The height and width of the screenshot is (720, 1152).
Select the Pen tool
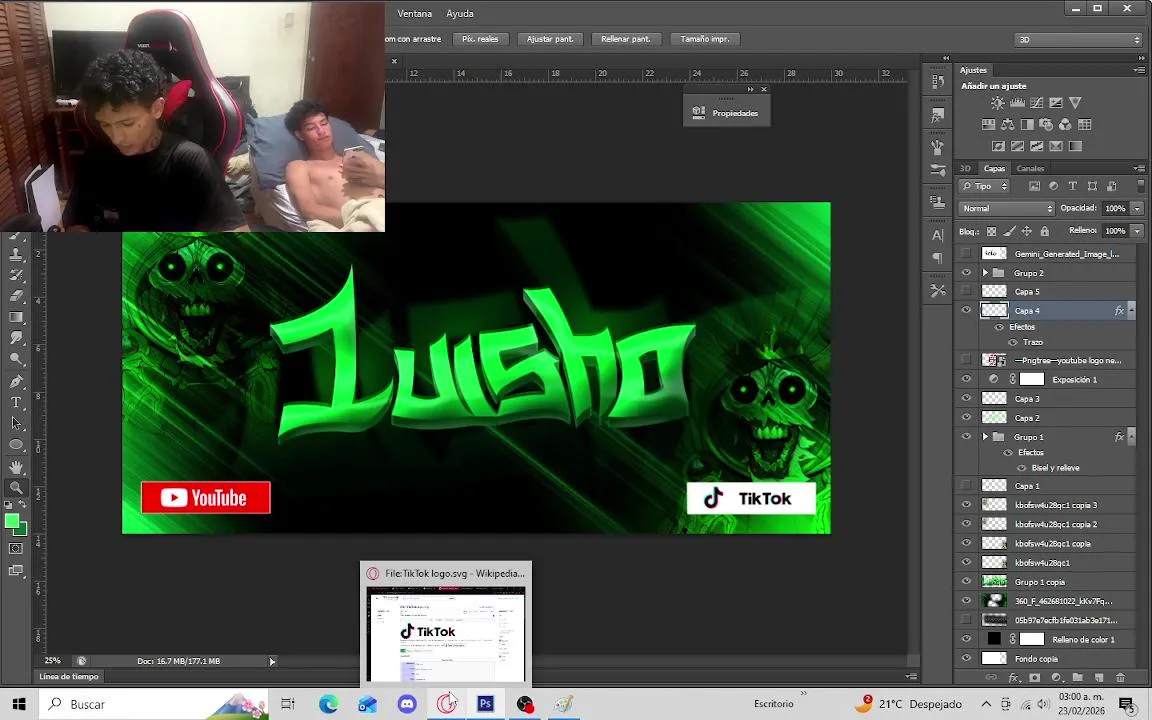click(x=16, y=381)
